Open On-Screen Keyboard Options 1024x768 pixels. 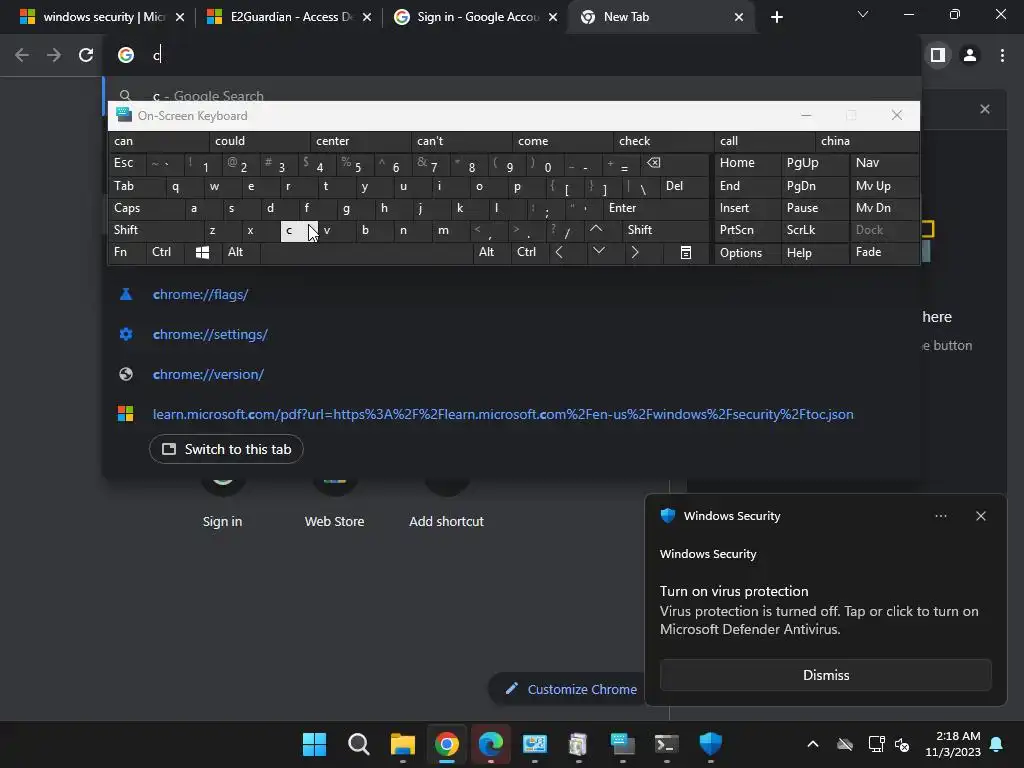click(x=747, y=253)
